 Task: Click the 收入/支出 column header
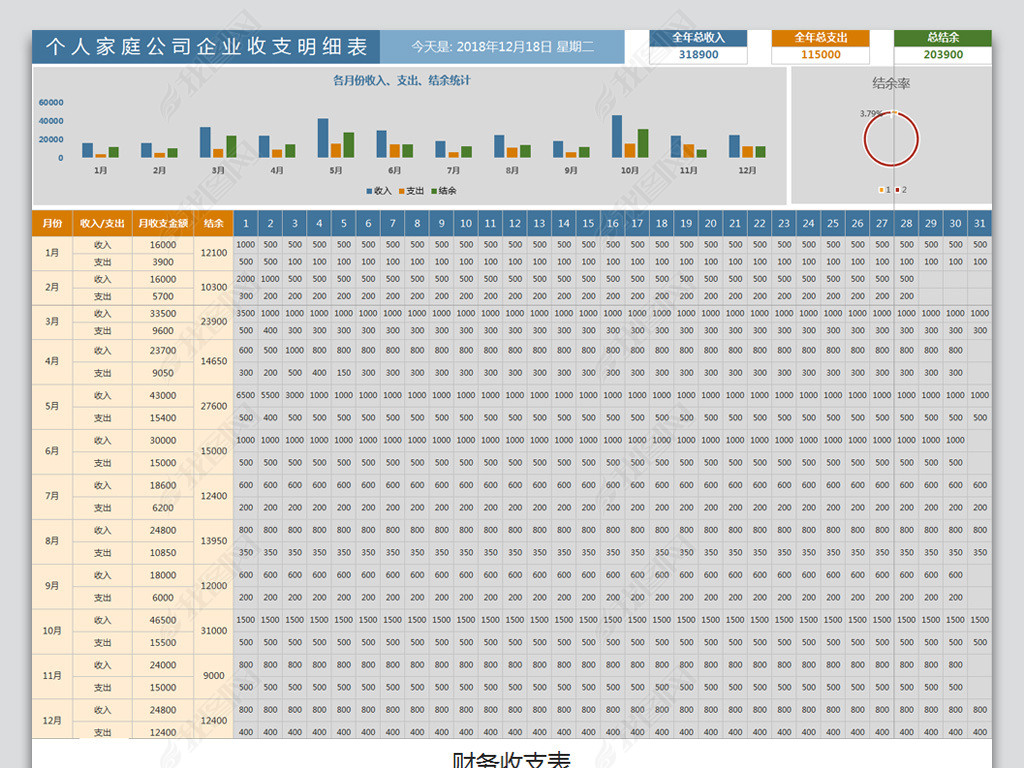tap(102, 223)
